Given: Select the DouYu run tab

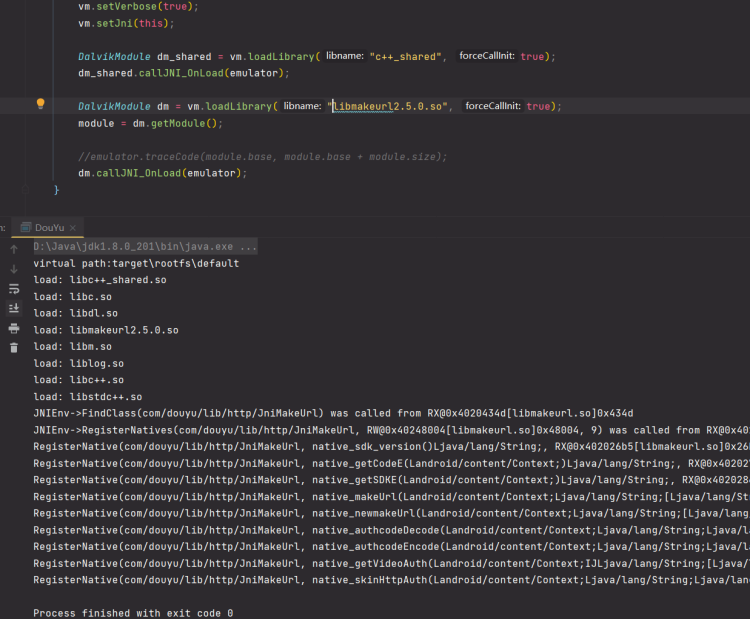Looking at the screenshot, I should pos(50,228).
